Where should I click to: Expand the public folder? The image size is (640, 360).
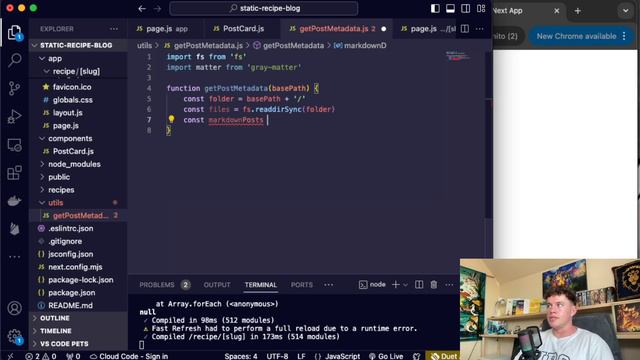click(78, 177)
